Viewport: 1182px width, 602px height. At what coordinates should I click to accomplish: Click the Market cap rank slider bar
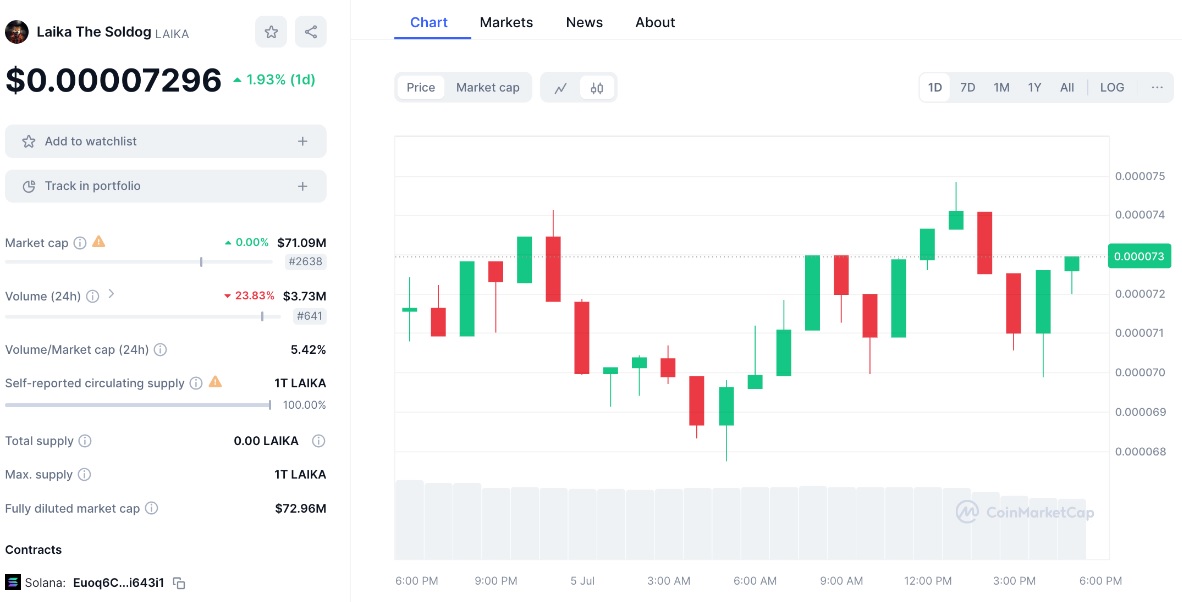[x=139, y=262]
